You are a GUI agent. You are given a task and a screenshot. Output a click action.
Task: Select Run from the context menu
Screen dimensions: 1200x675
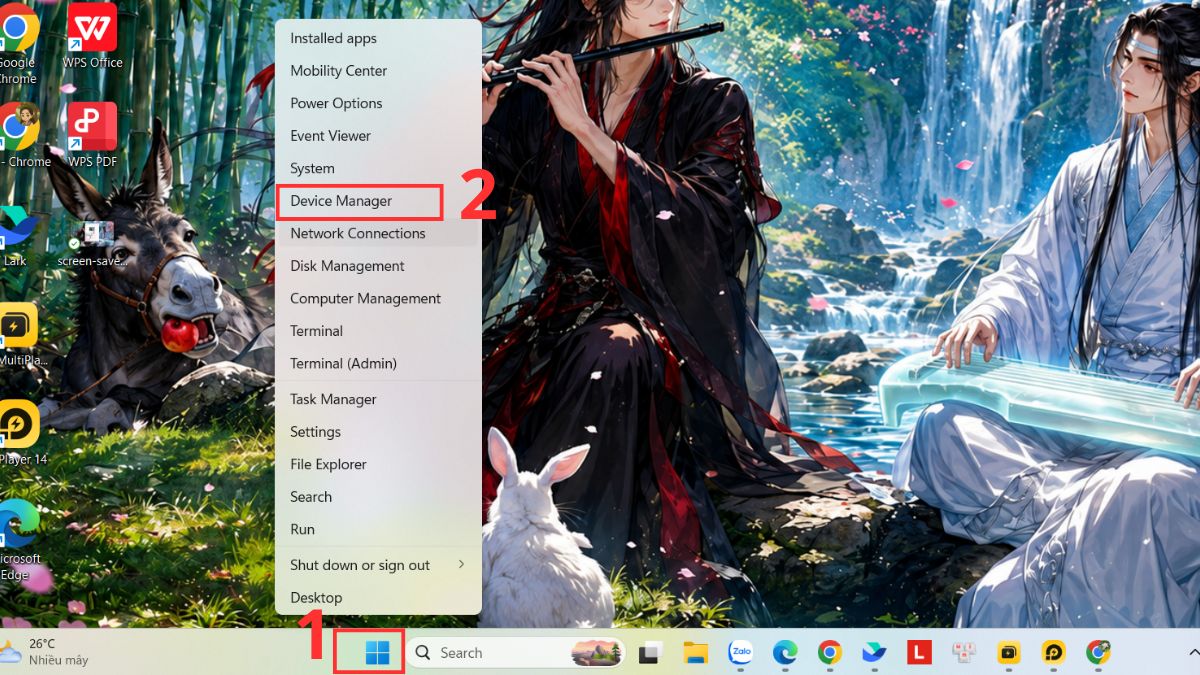(378, 529)
